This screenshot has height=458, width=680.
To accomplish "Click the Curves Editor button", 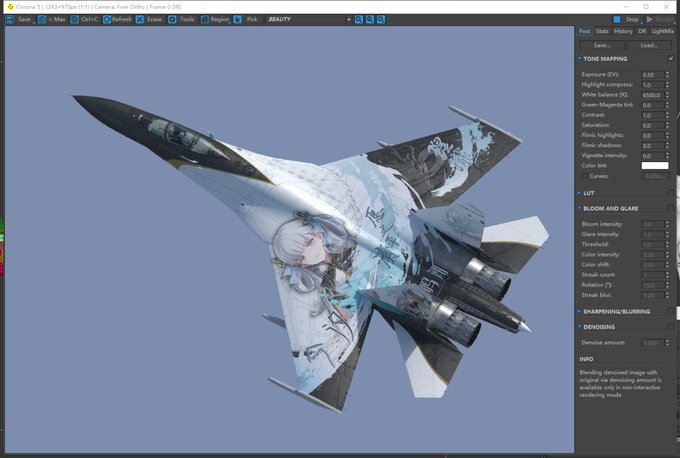I will pyautogui.click(x=655, y=176).
